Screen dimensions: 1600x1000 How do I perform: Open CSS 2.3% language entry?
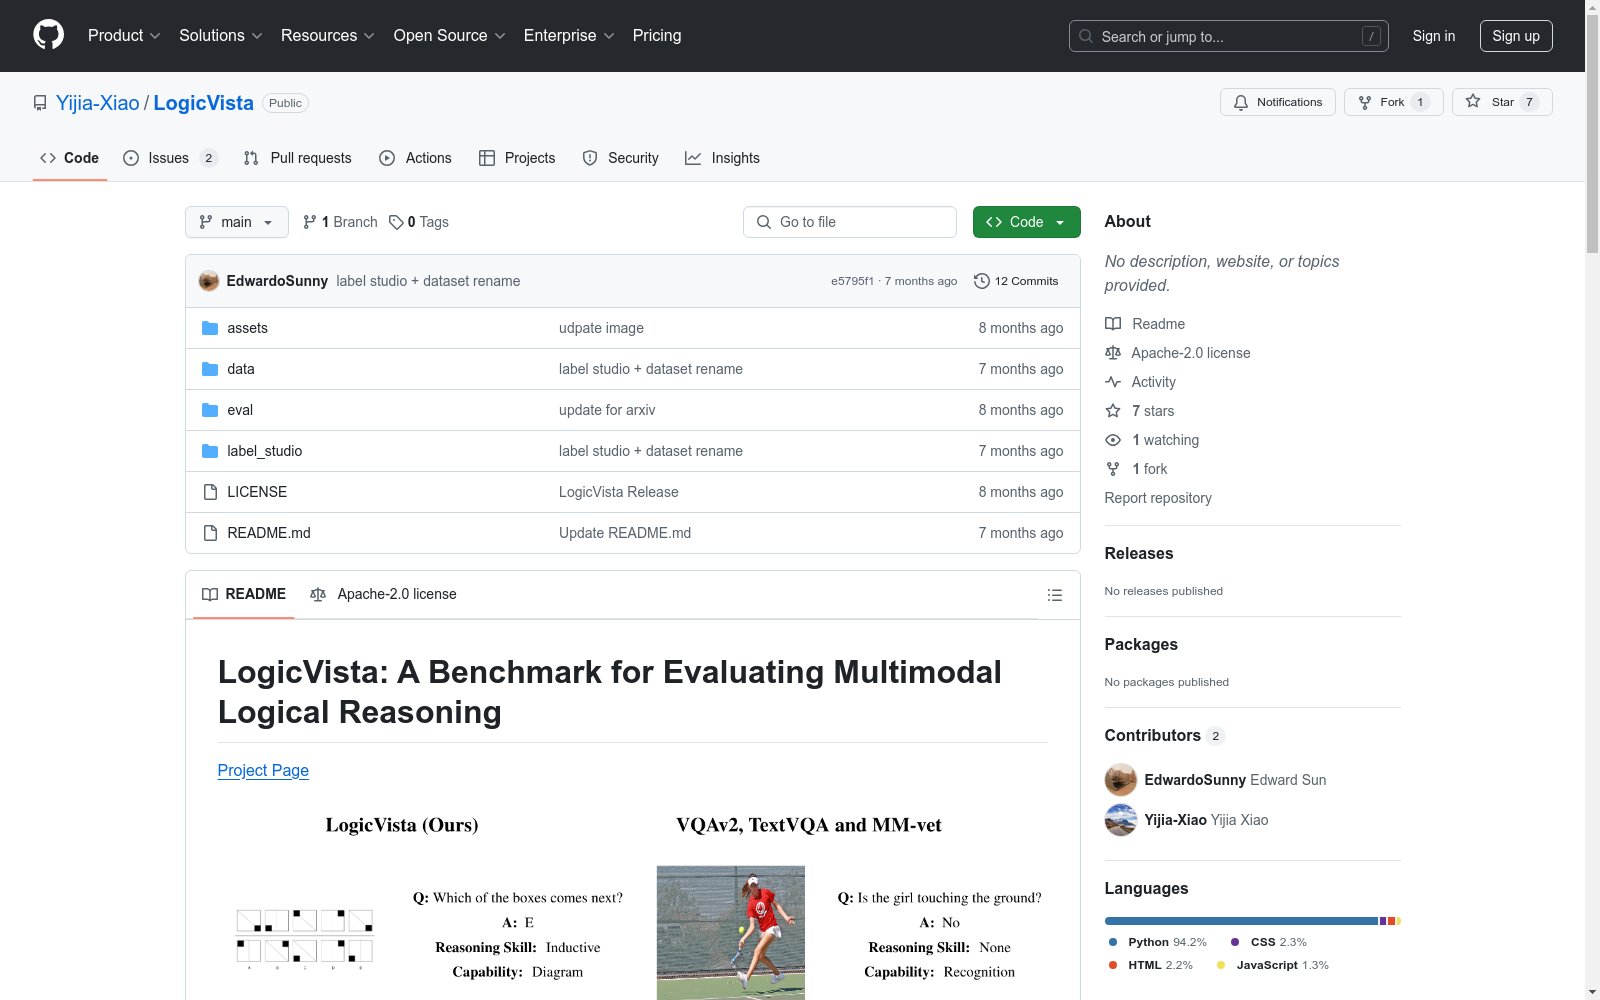point(1269,942)
